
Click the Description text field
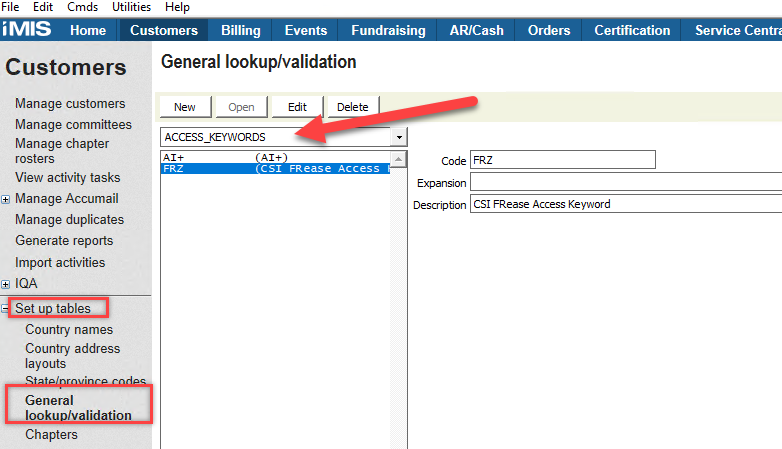(x=625, y=204)
